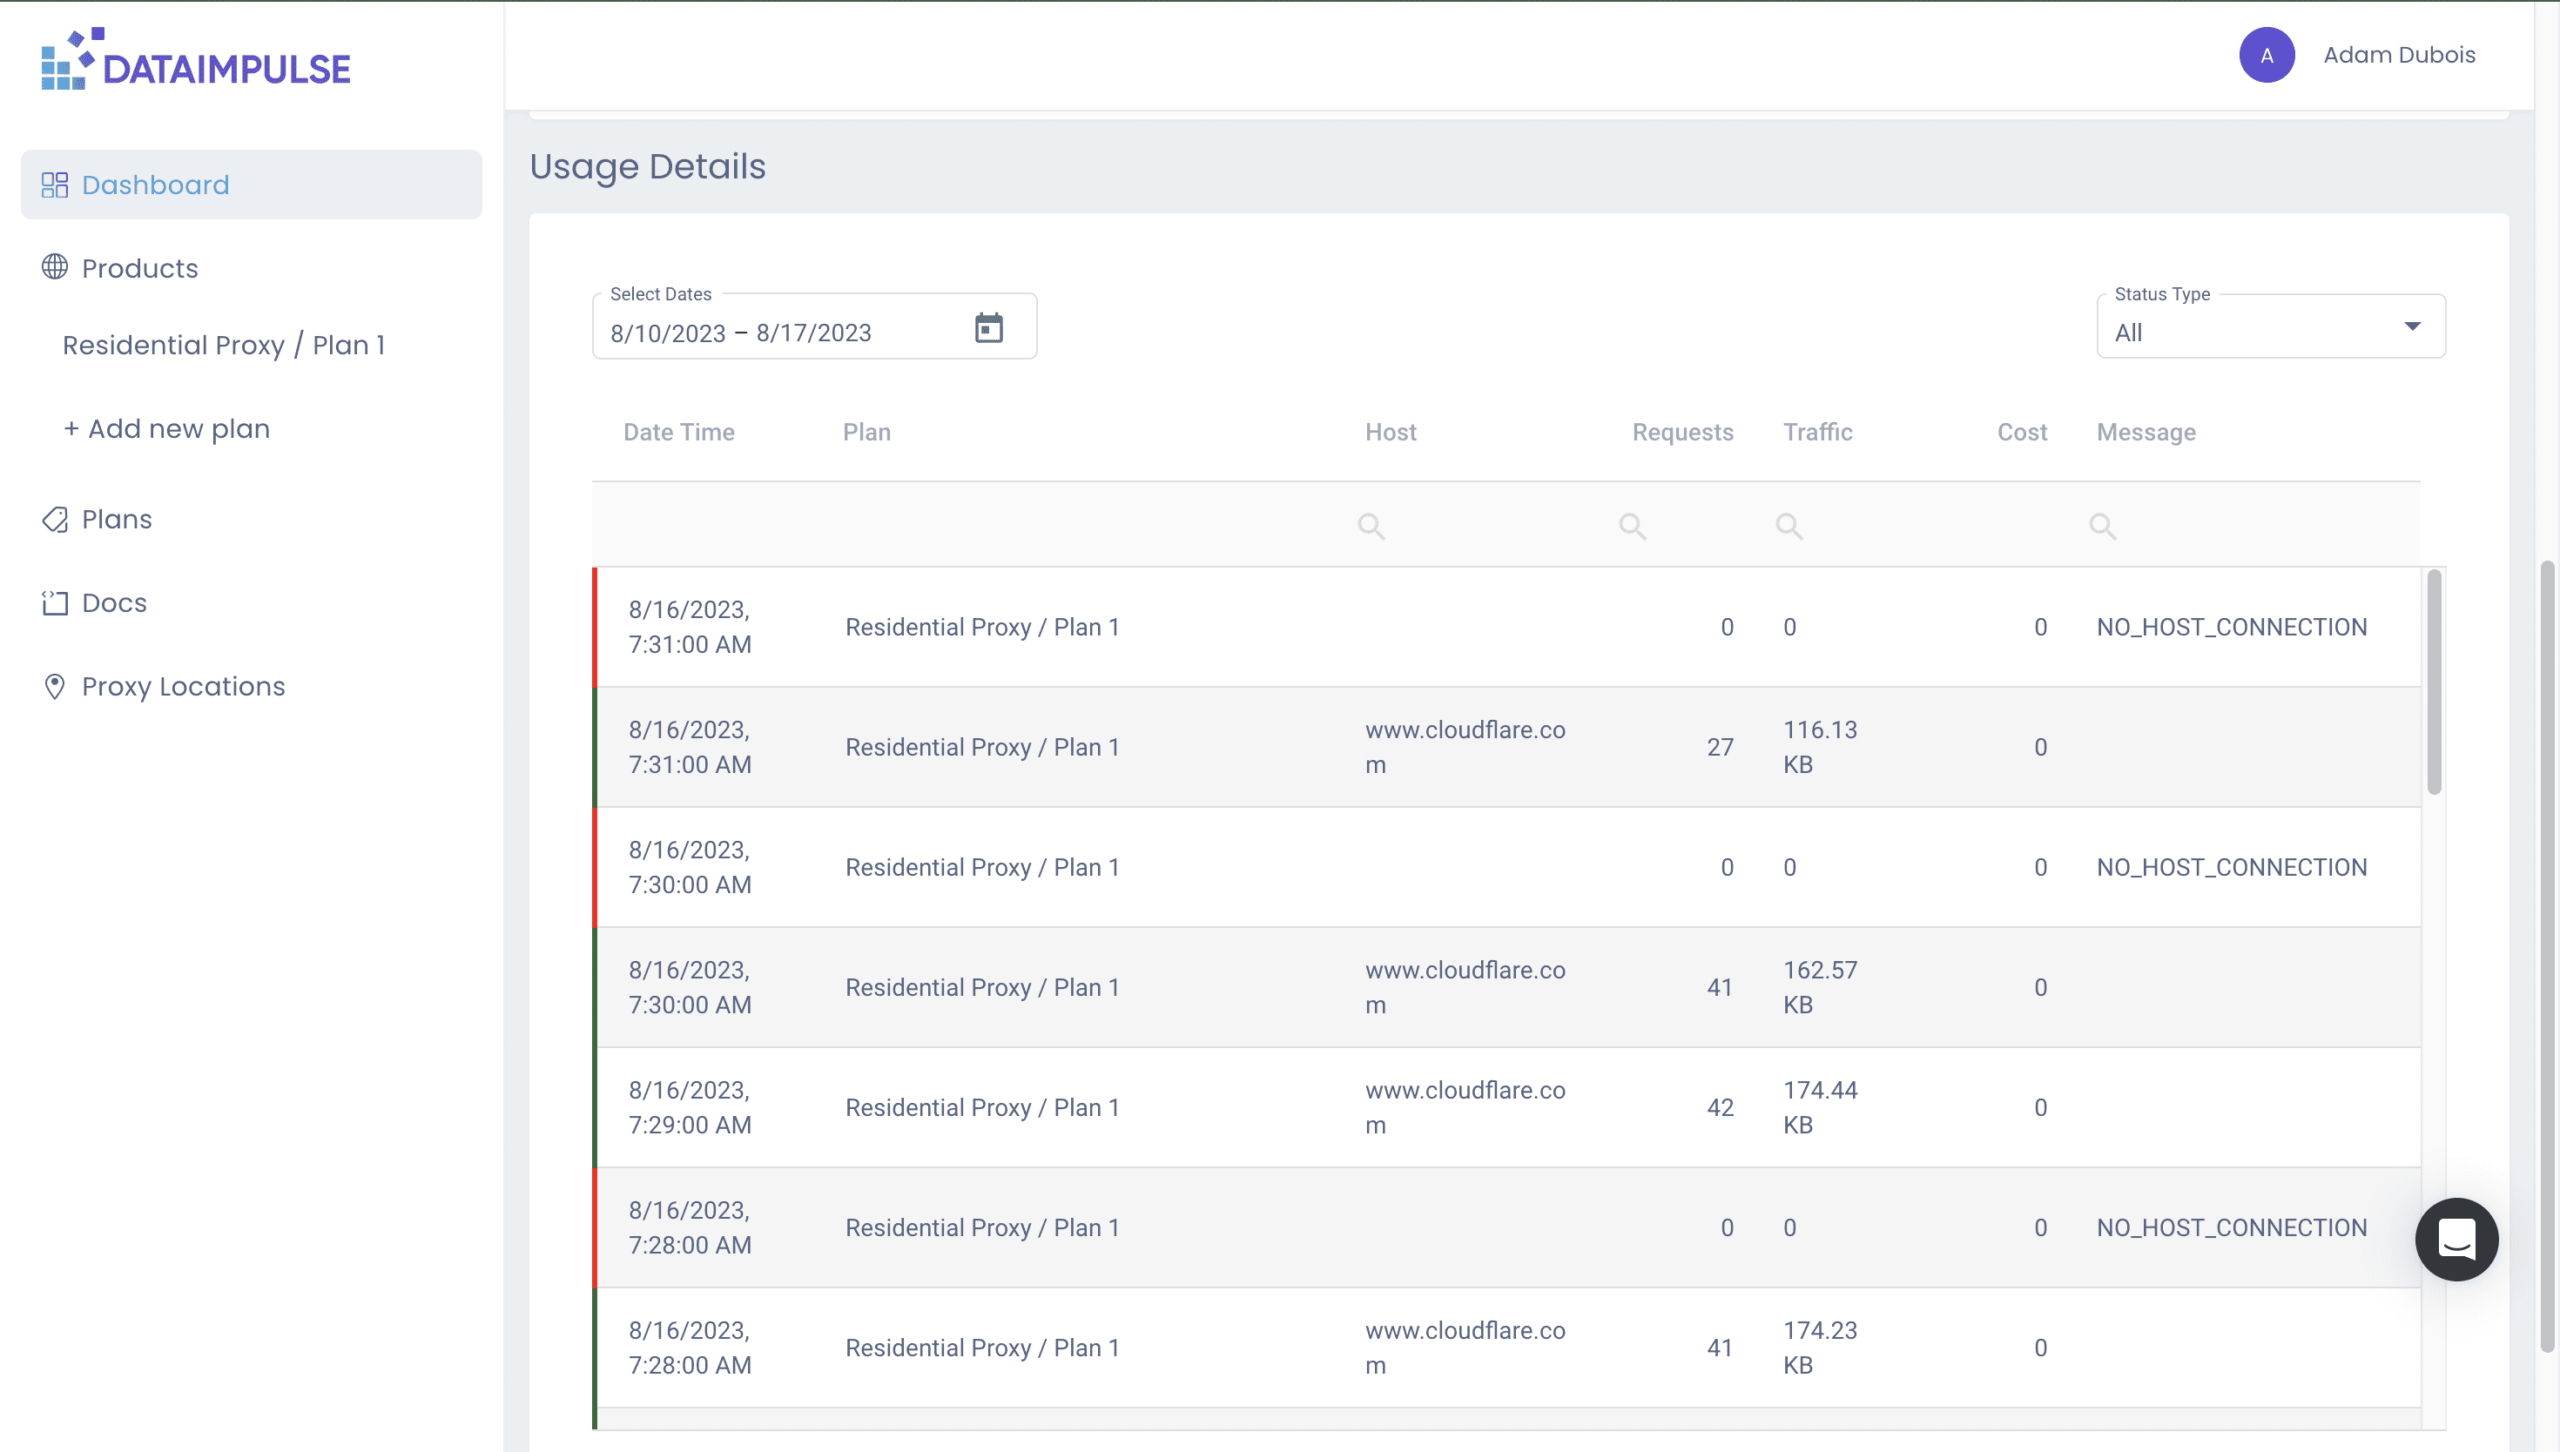2560x1452 pixels.
Task: Click the page vertical scrollbar
Action: tap(2548, 955)
